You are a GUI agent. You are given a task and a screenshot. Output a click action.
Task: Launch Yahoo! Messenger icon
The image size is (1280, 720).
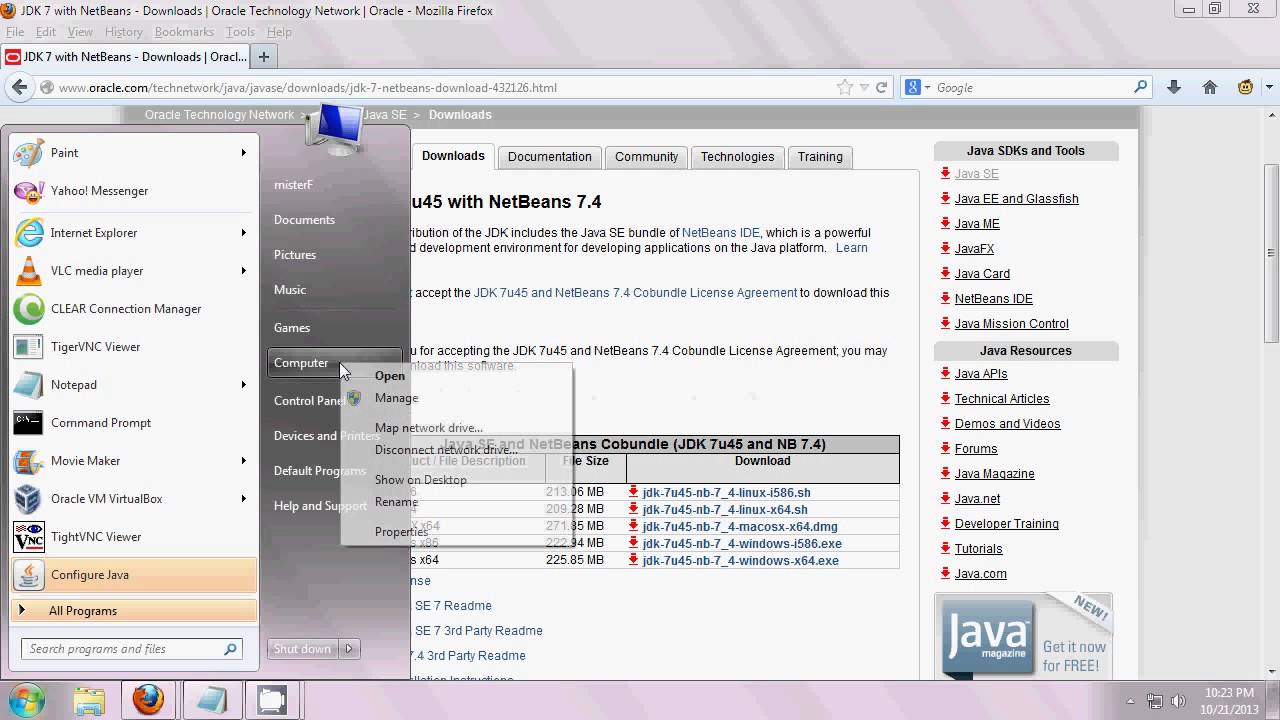coord(28,191)
